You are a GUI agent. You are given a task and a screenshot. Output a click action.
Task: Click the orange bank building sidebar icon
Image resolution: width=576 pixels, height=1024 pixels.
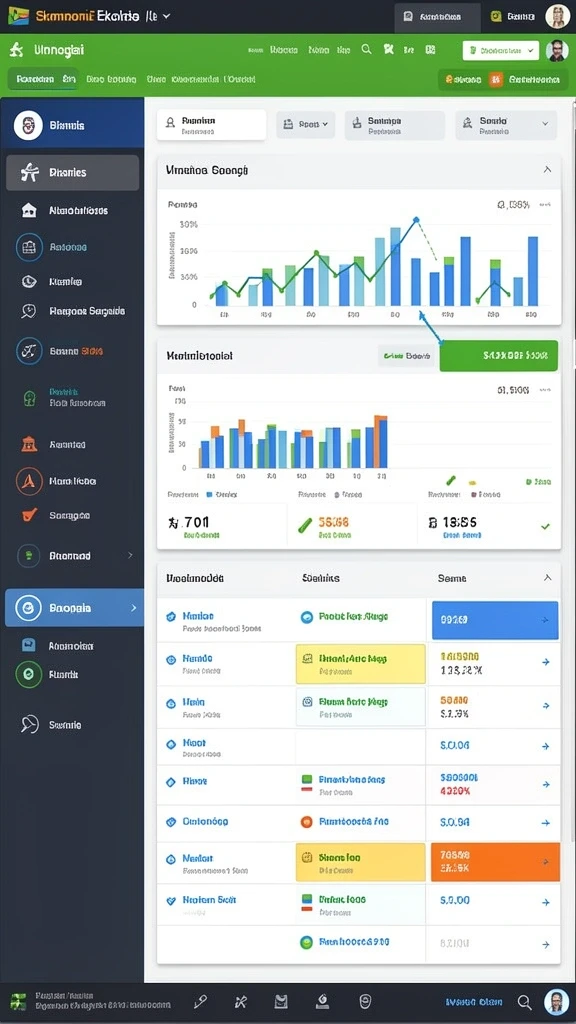(29, 444)
